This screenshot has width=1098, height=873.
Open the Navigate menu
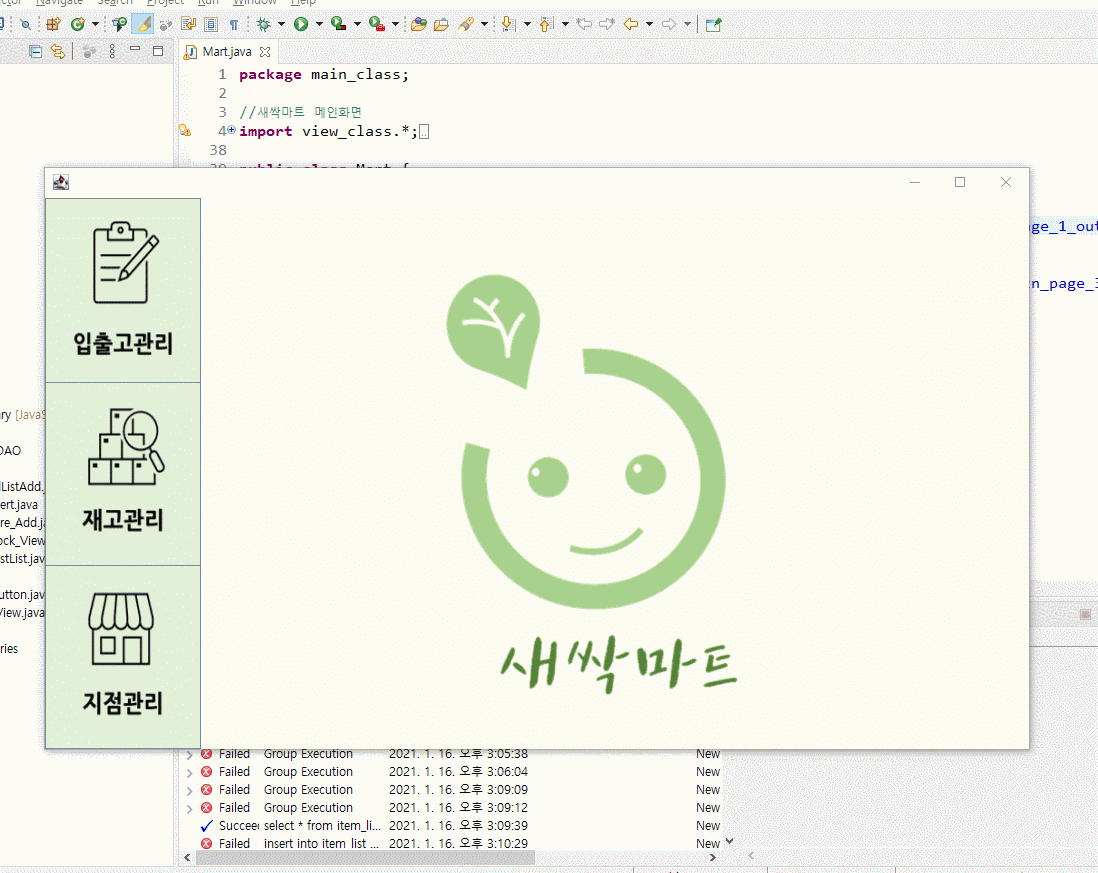59,2
